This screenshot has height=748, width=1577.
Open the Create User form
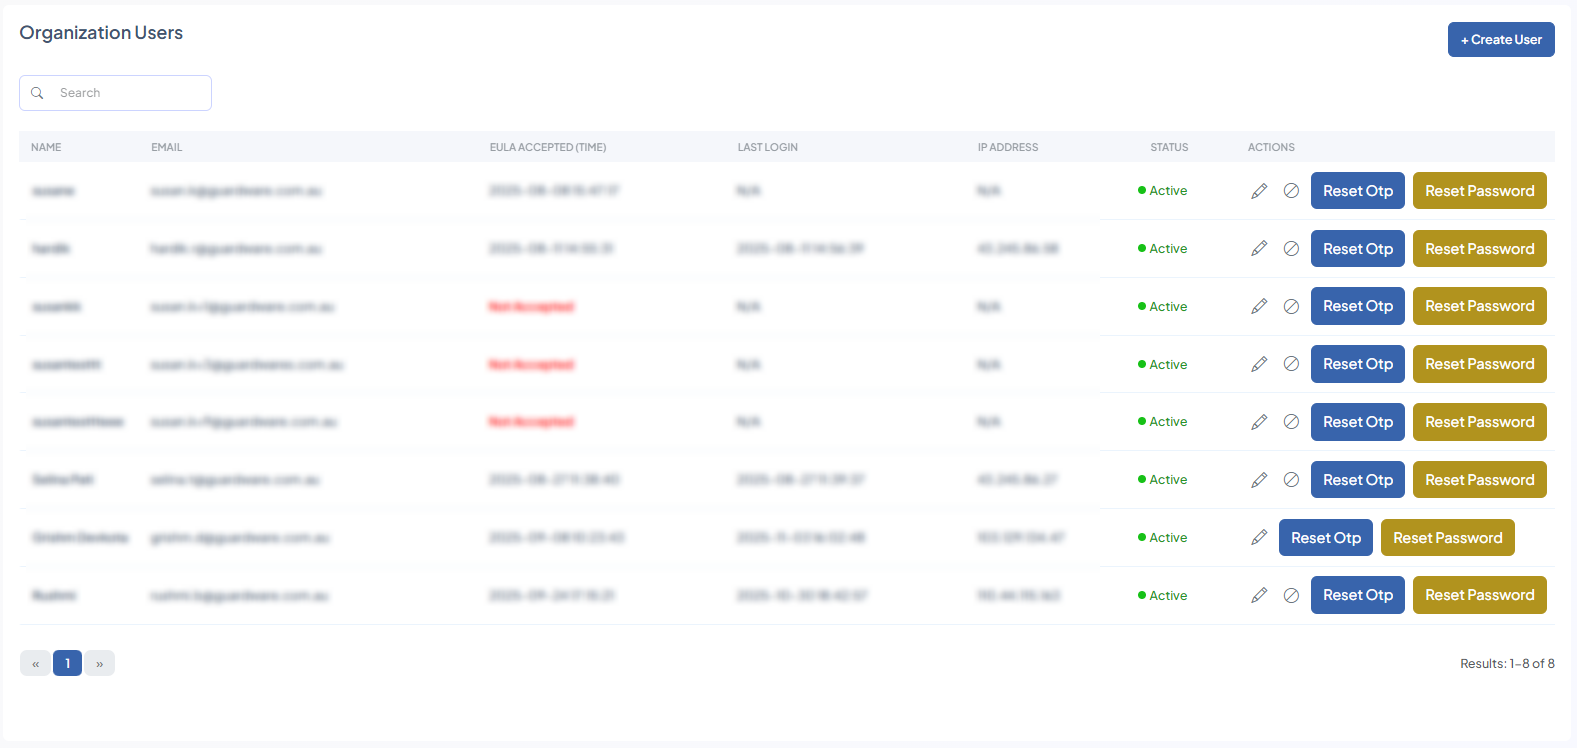click(1500, 40)
